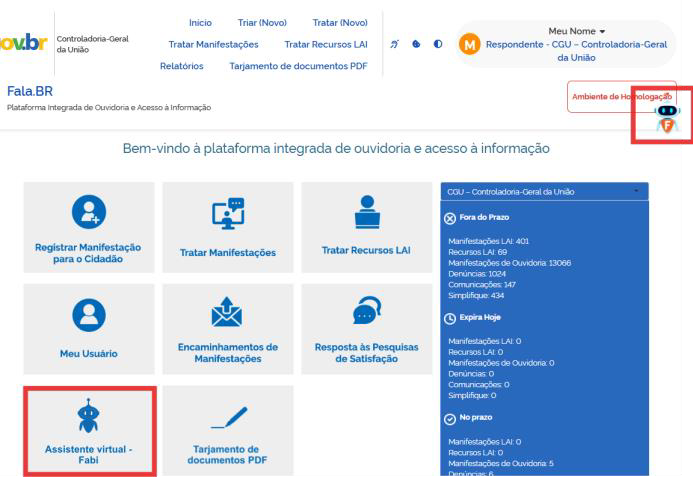Open the Fabi robot chatbot icon

[667, 118]
